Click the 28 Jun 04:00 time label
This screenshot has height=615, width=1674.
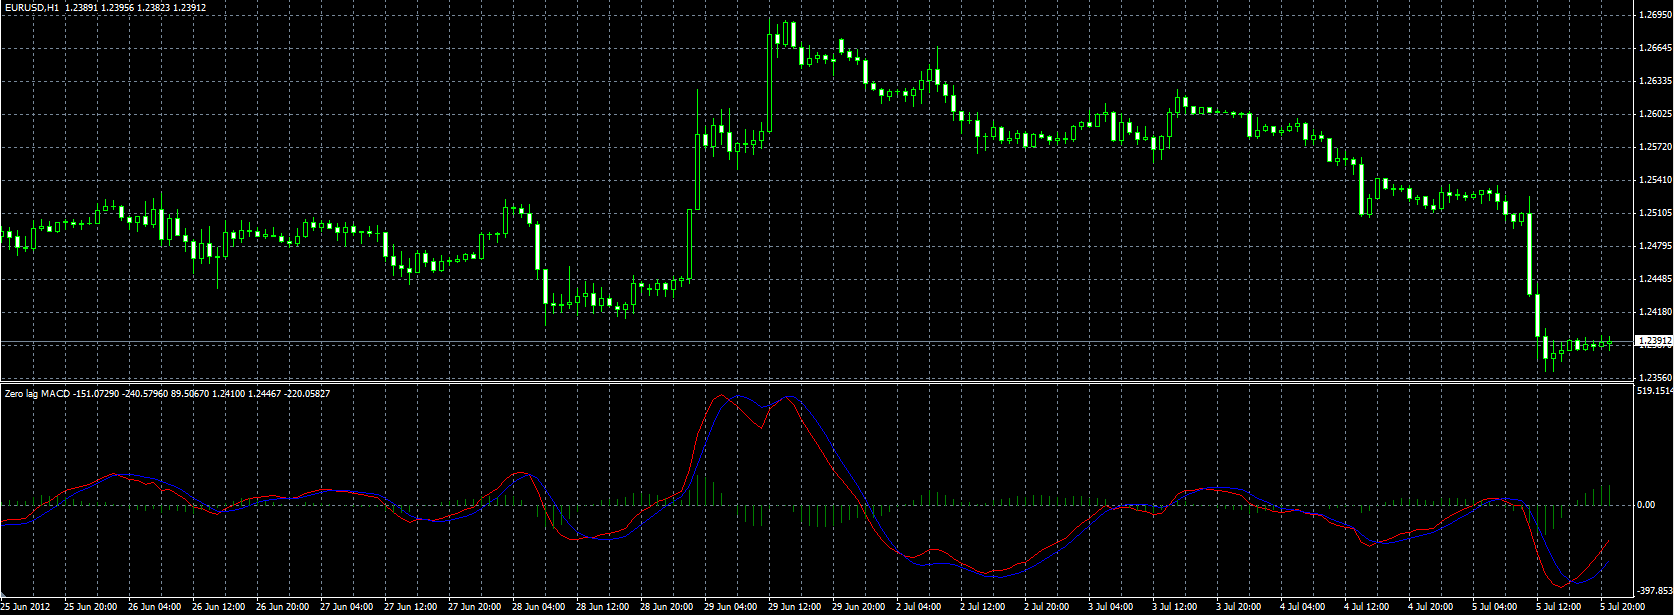pyautogui.click(x=539, y=607)
